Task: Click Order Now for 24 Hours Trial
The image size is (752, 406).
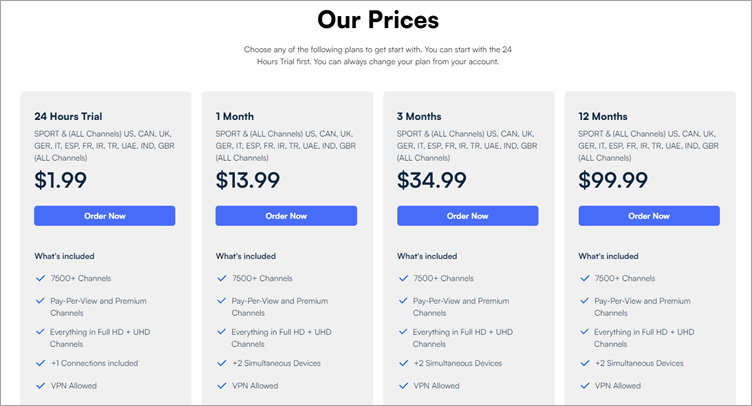Action: [x=104, y=216]
